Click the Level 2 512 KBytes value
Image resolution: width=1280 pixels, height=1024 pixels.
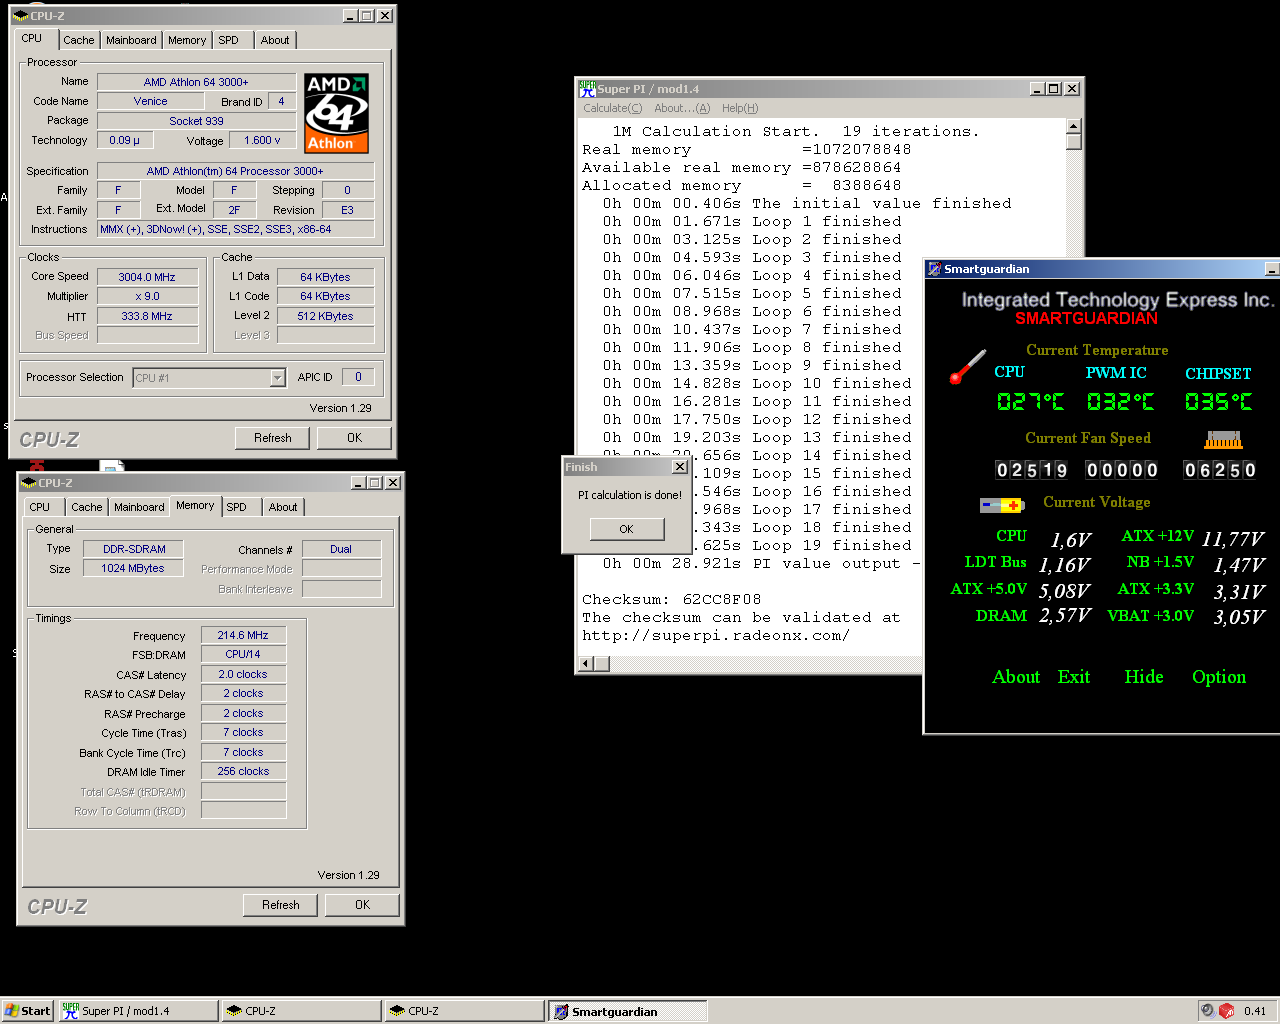tap(326, 316)
